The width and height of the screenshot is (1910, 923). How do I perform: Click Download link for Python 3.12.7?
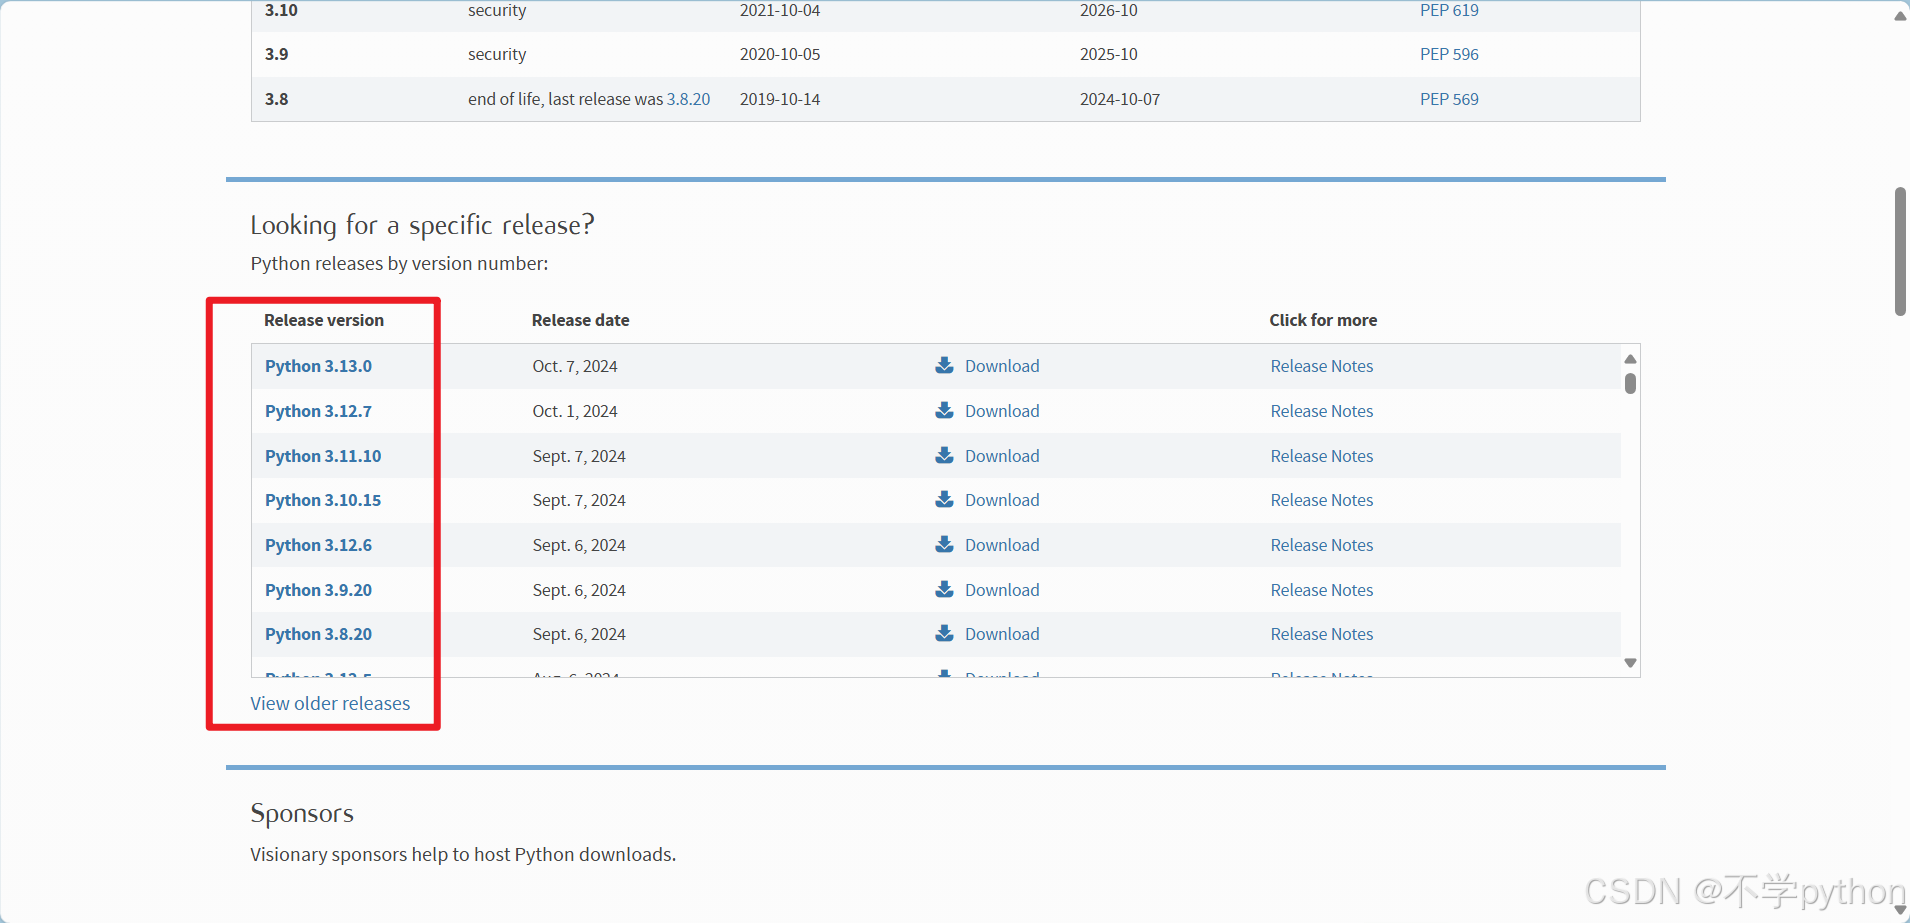[1002, 411]
